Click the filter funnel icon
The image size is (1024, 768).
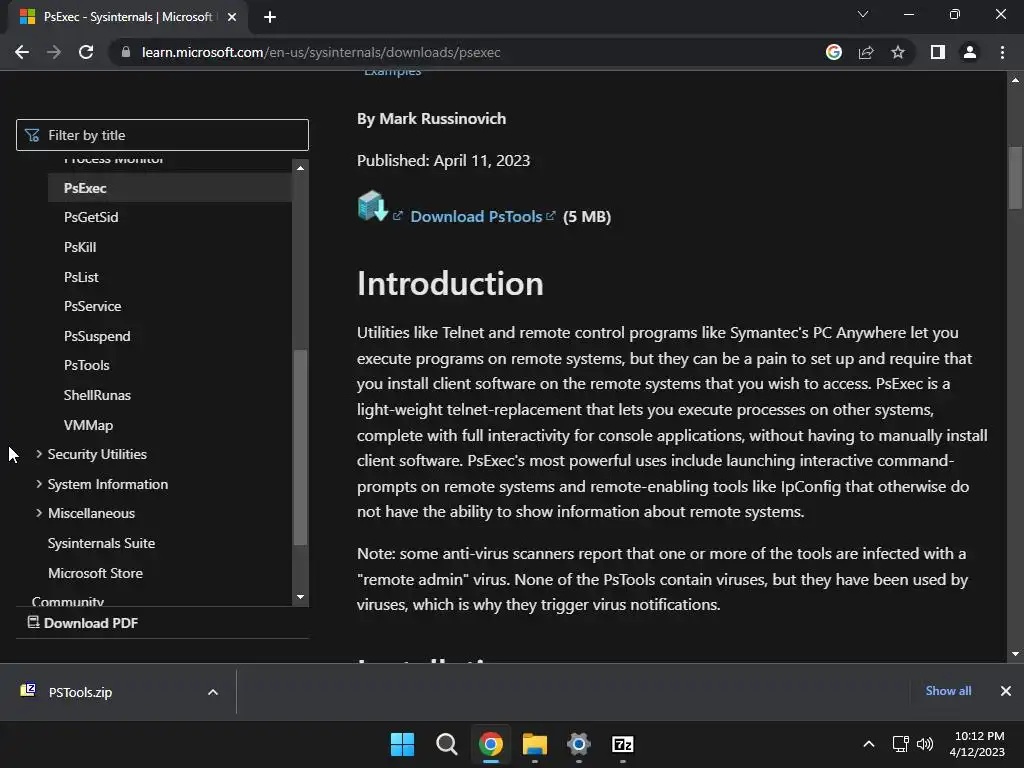[x=31, y=135]
